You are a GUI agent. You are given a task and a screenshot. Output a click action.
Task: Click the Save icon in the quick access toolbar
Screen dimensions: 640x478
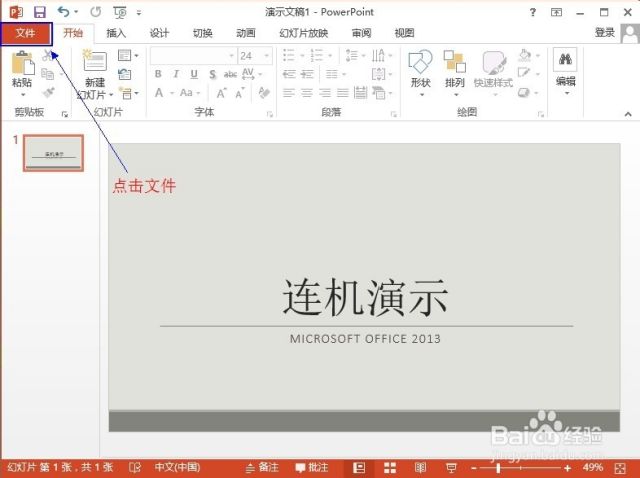point(40,12)
